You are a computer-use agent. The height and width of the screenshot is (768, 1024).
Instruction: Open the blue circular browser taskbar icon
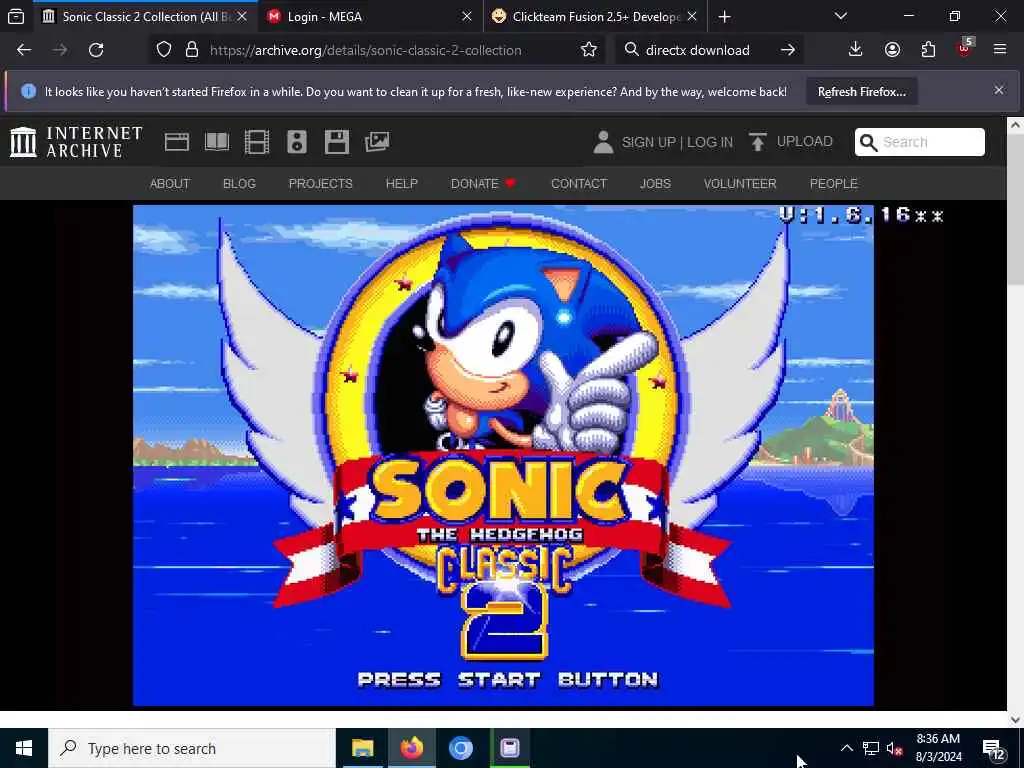pyautogui.click(x=460, y=748)
